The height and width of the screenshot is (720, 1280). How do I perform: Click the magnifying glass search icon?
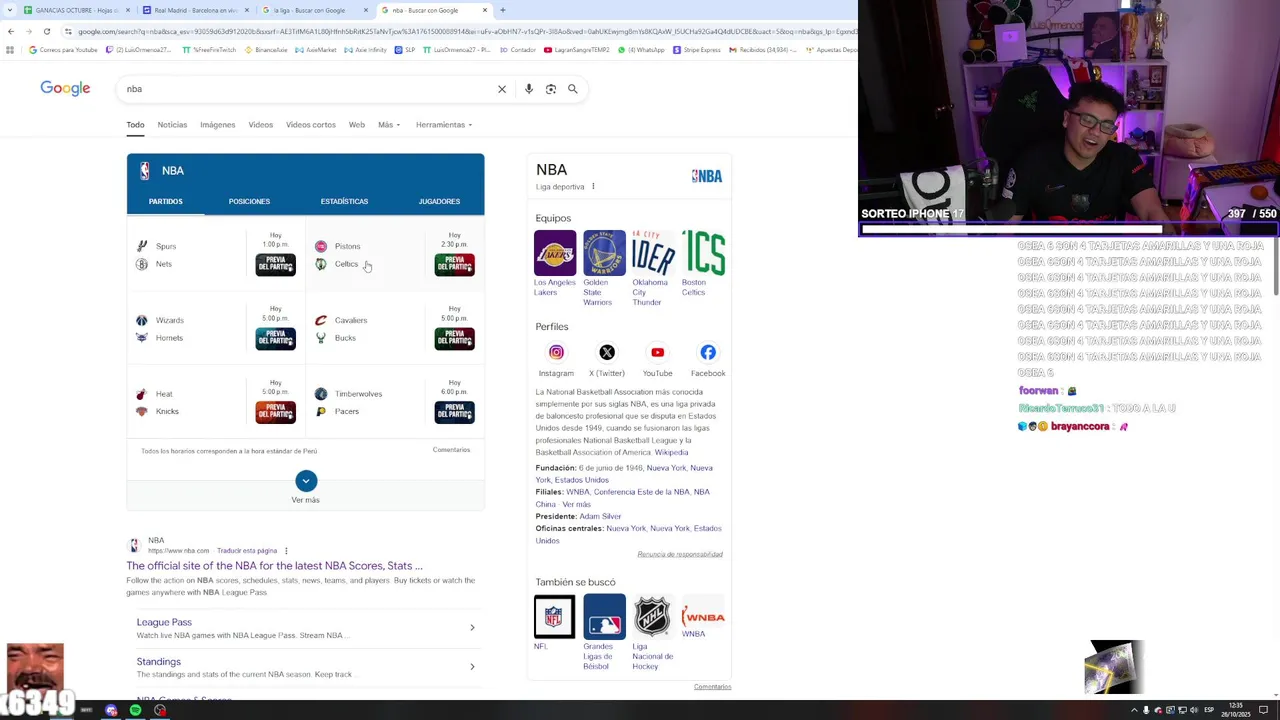[573, 89]
